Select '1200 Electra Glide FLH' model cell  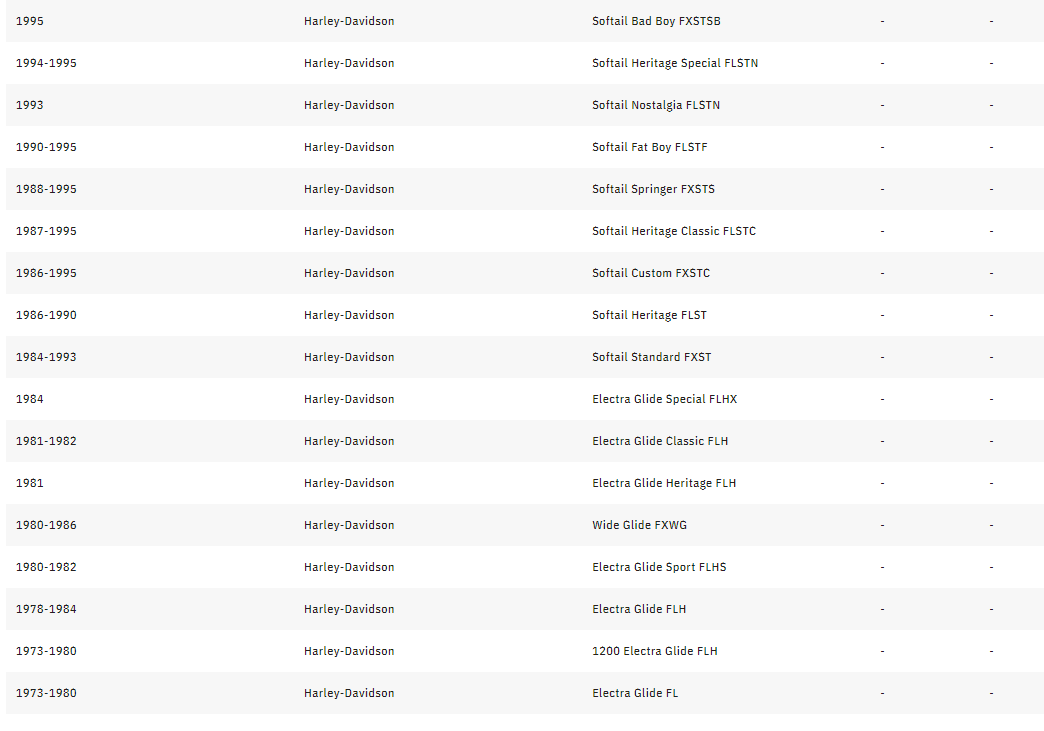point(654,650)
